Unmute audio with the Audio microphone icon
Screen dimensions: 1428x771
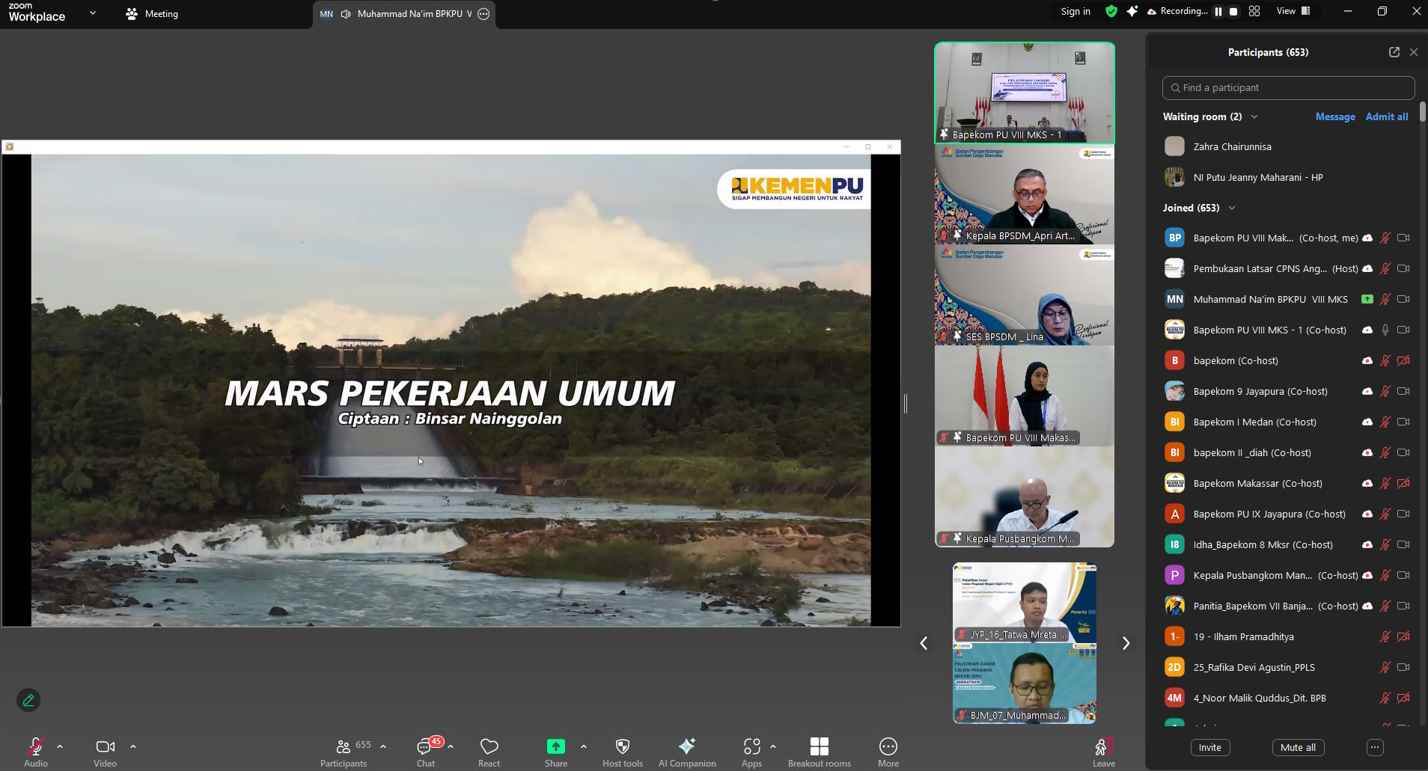pyautogui.click(x=35, y=747)
